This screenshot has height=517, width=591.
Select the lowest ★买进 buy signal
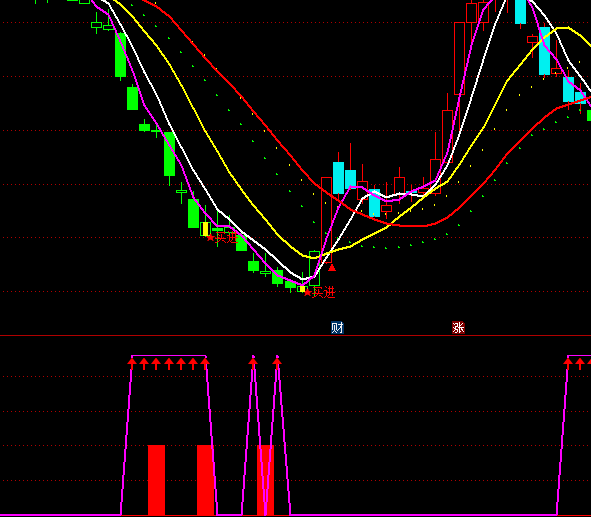tap(319, 292)
